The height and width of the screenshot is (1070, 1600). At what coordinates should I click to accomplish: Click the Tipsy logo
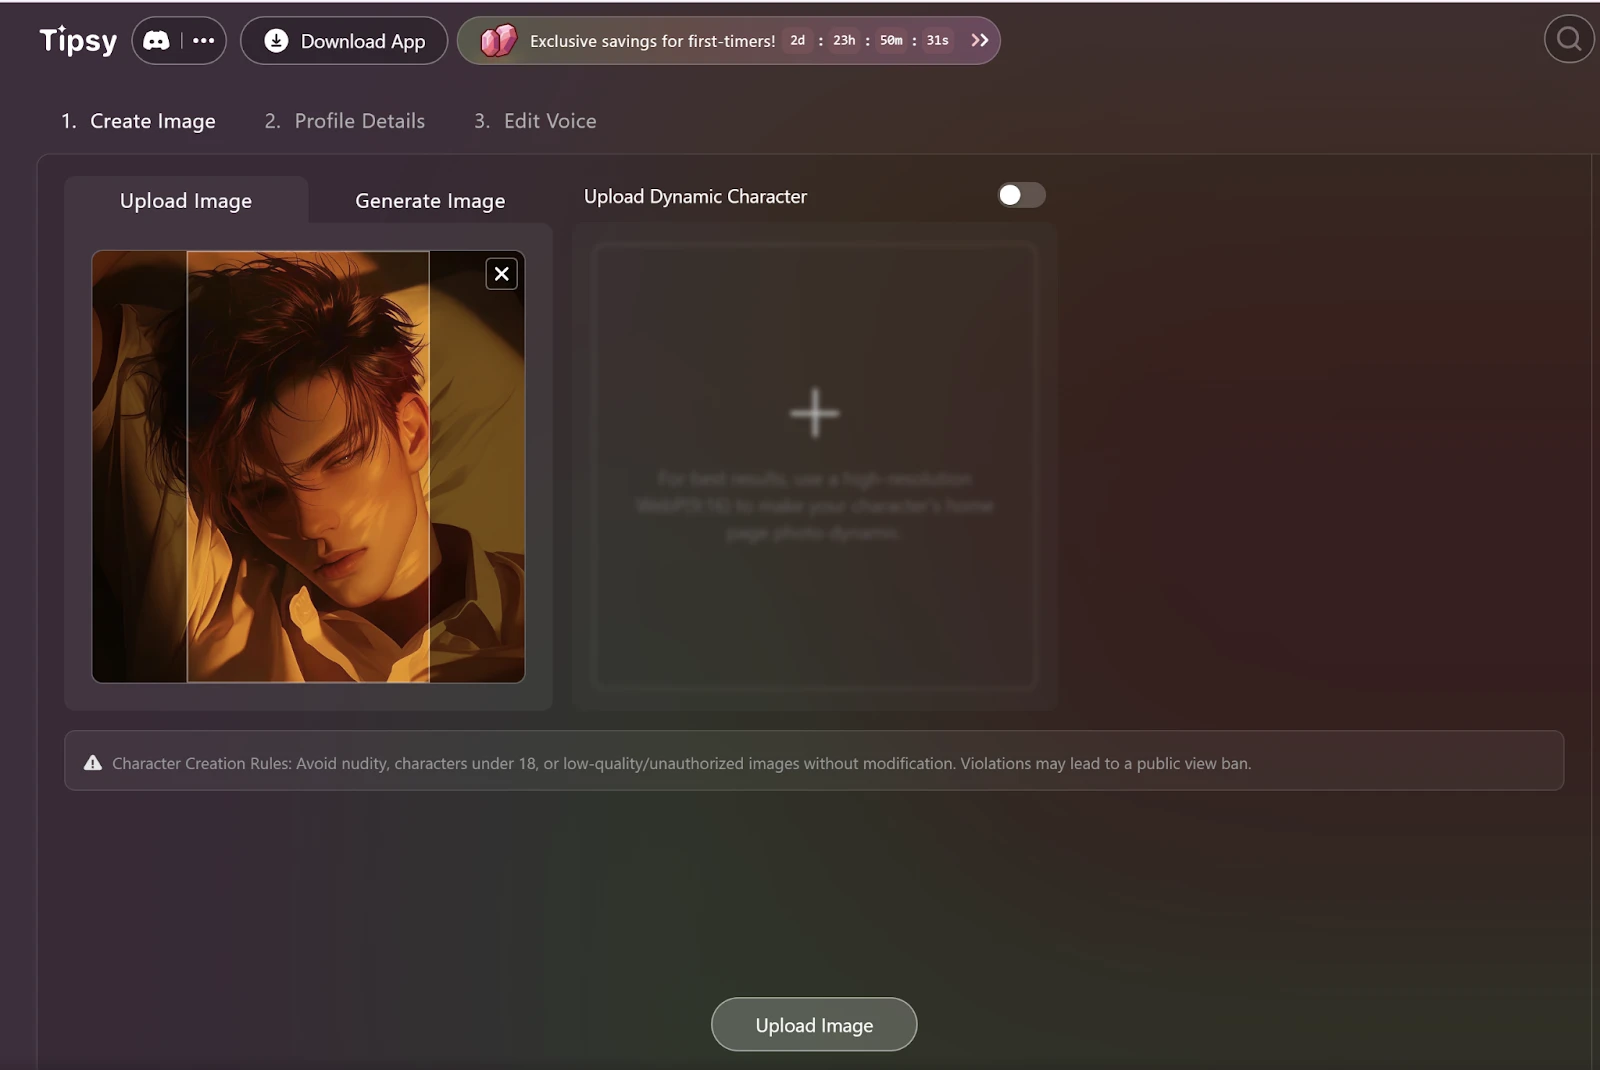pos(78,41)
